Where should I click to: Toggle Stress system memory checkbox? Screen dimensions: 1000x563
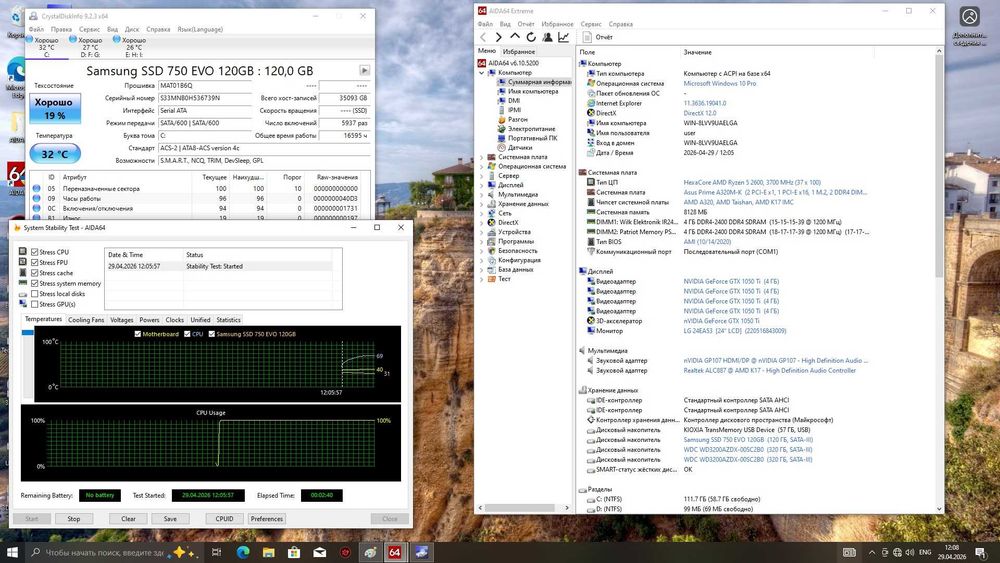[x=34, y=283]
